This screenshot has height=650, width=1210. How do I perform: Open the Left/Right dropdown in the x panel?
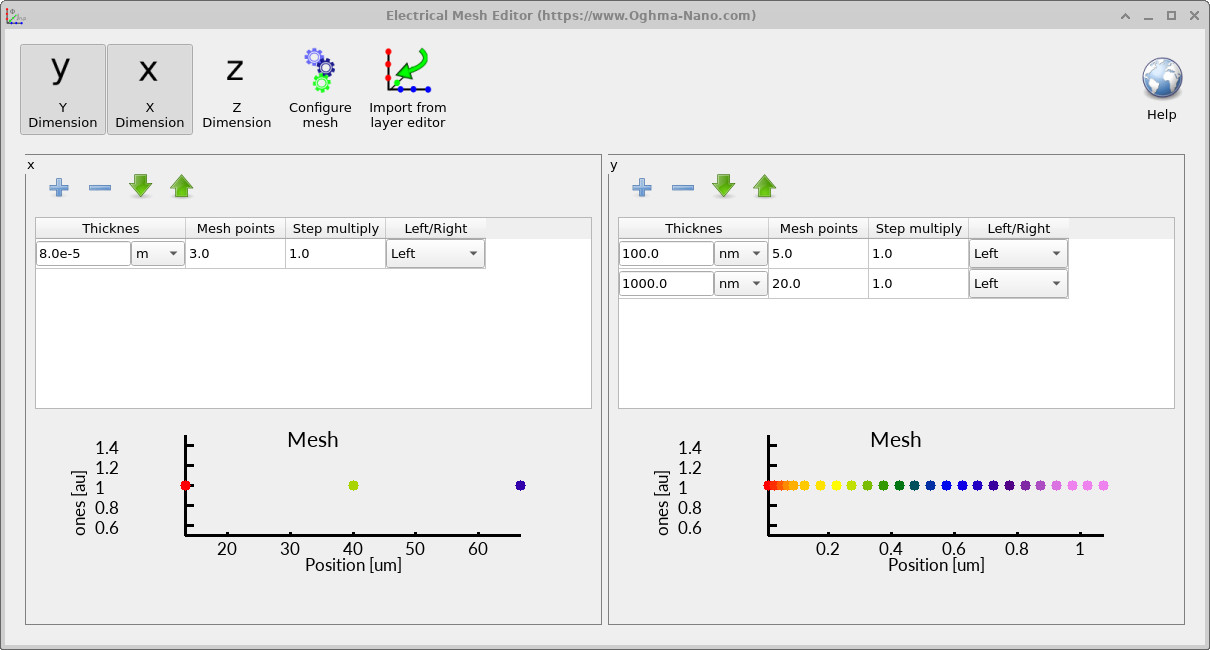point(435,253)
